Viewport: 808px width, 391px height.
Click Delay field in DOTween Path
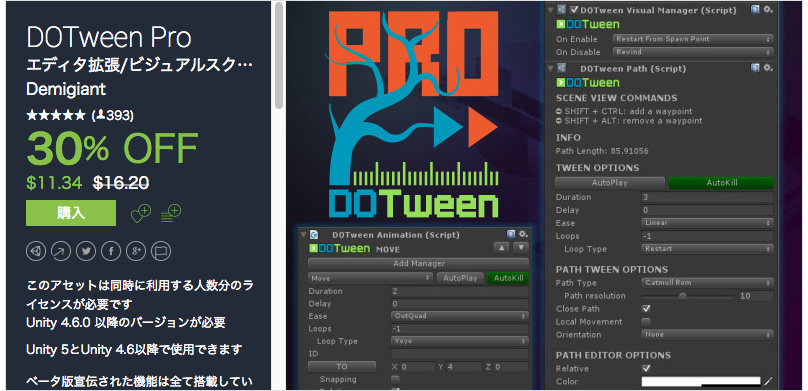pyautogui.click(x=708, y=210)
